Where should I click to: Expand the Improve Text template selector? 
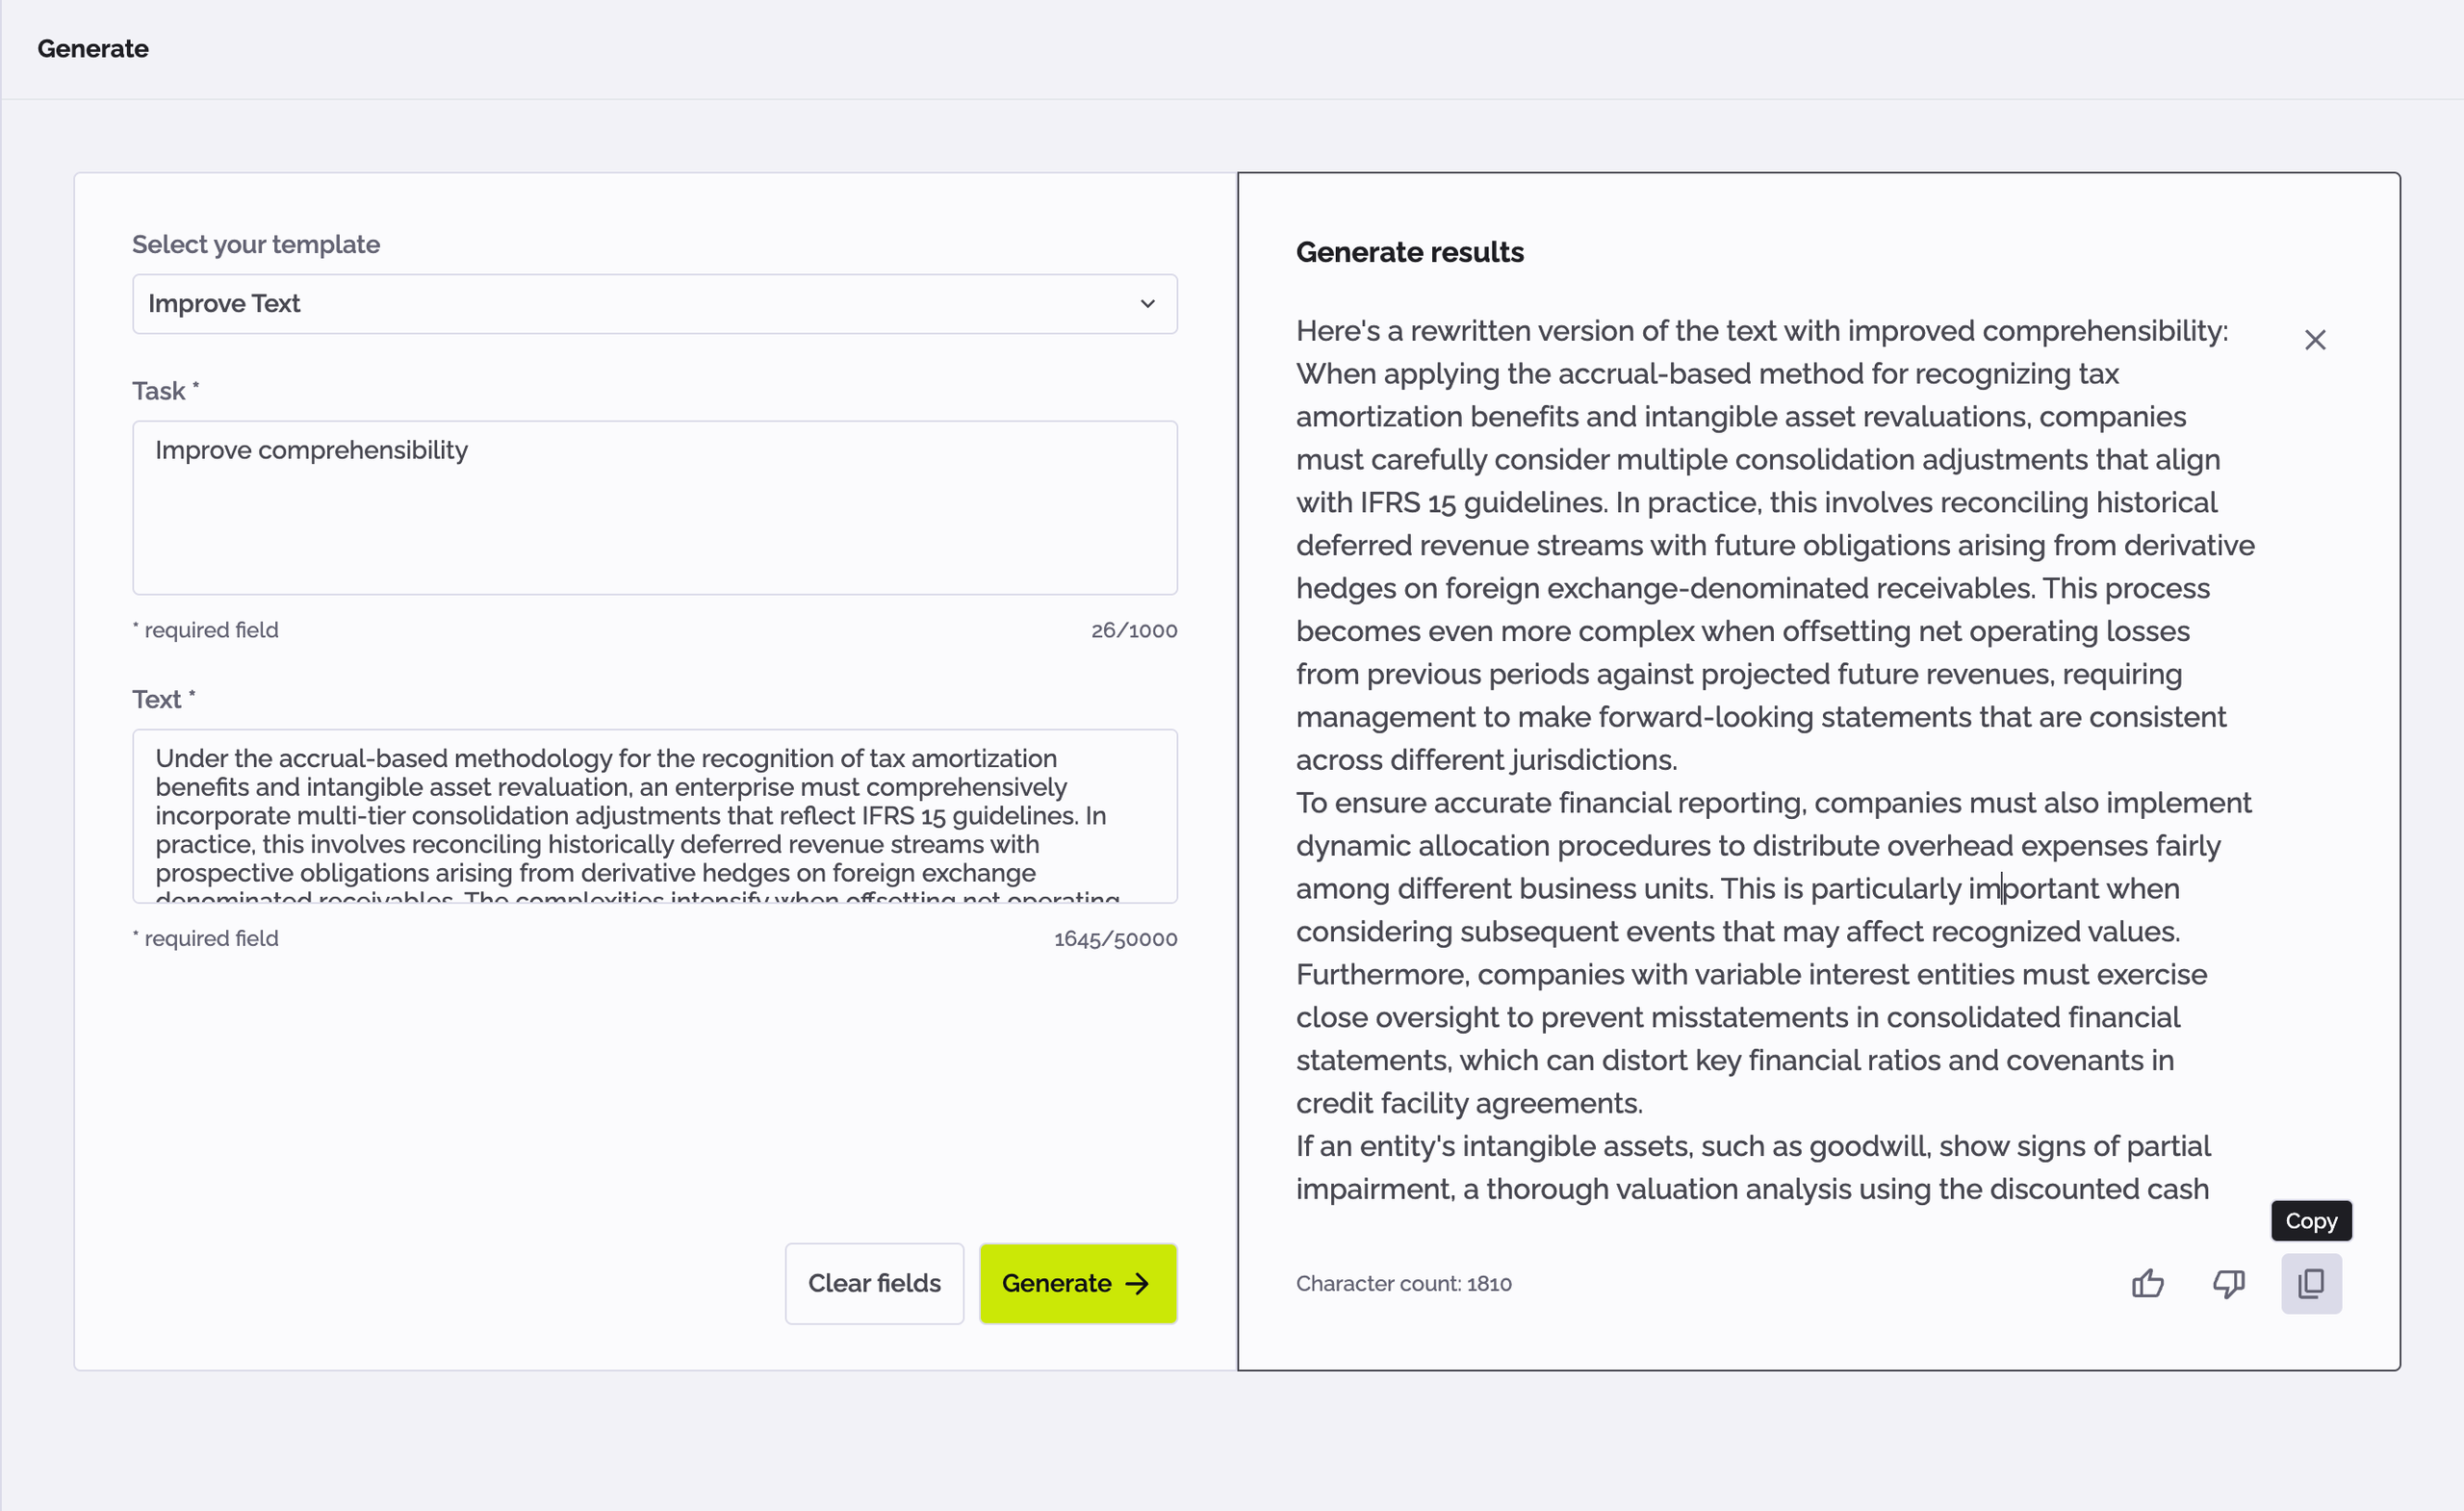click(655, 304)
